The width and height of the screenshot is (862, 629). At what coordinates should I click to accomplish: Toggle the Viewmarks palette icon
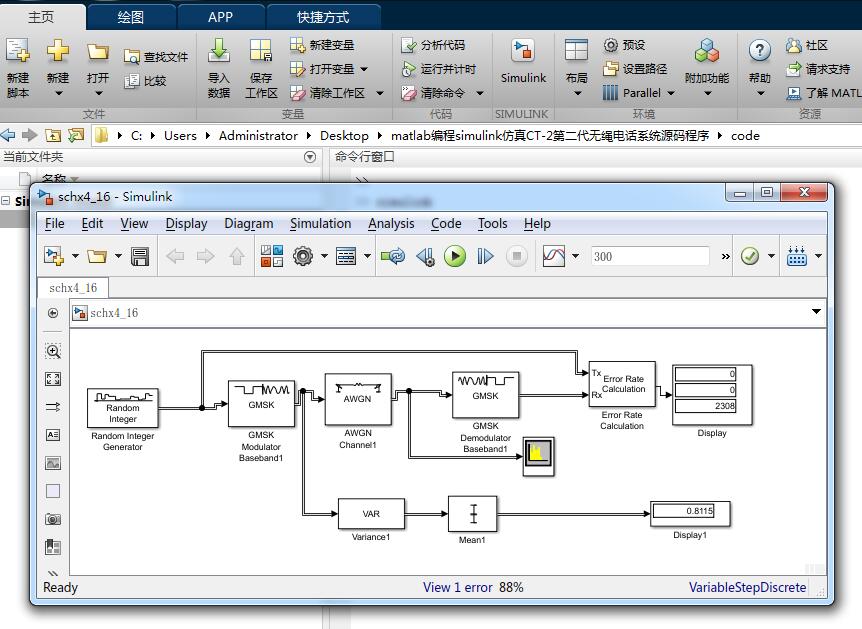pyautogui.click(x=53, y=547)
